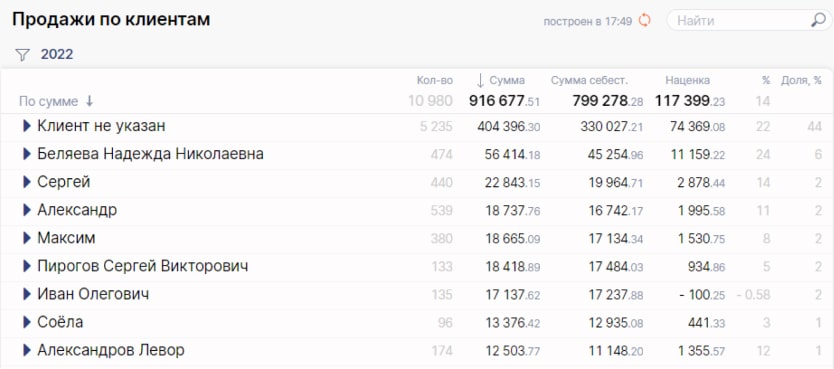Expand the Максим client row
Image resolution: width=834 pixels, height=369 pixels.
click(27, 238)
